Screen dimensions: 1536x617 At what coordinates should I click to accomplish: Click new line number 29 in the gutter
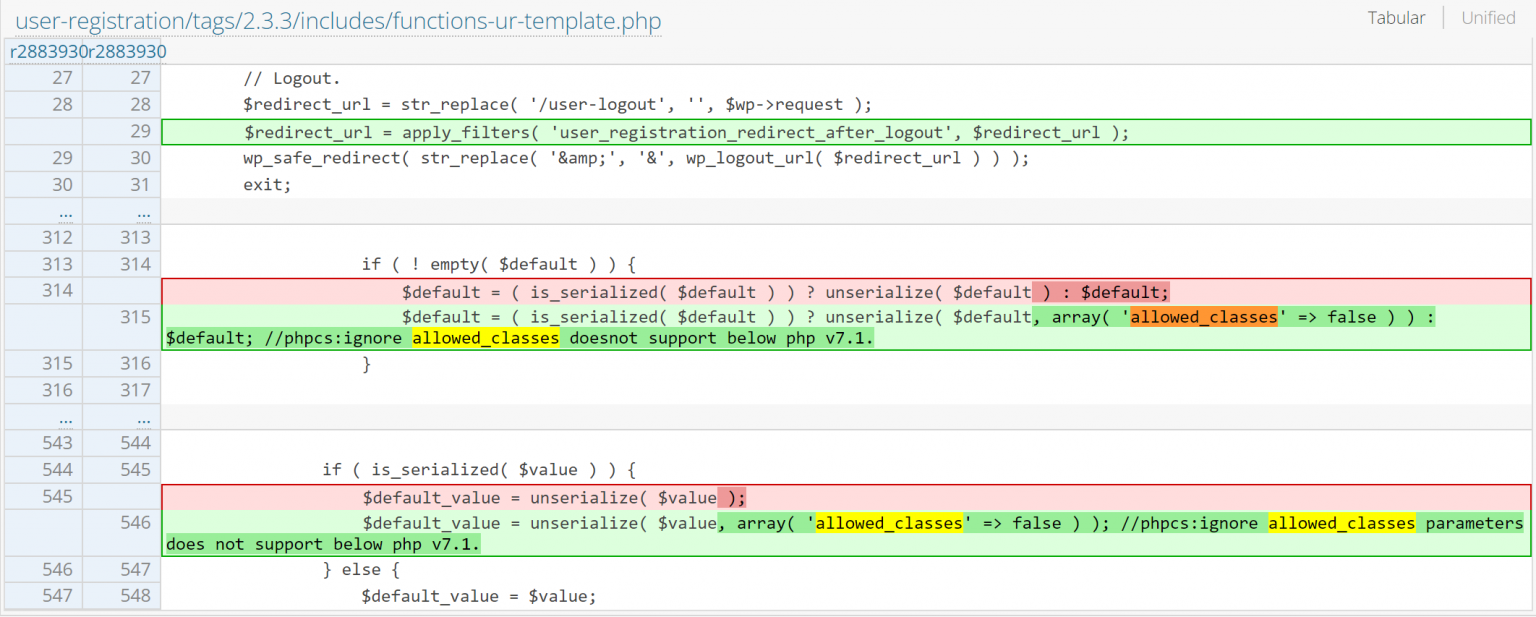(x=142, y=131)
